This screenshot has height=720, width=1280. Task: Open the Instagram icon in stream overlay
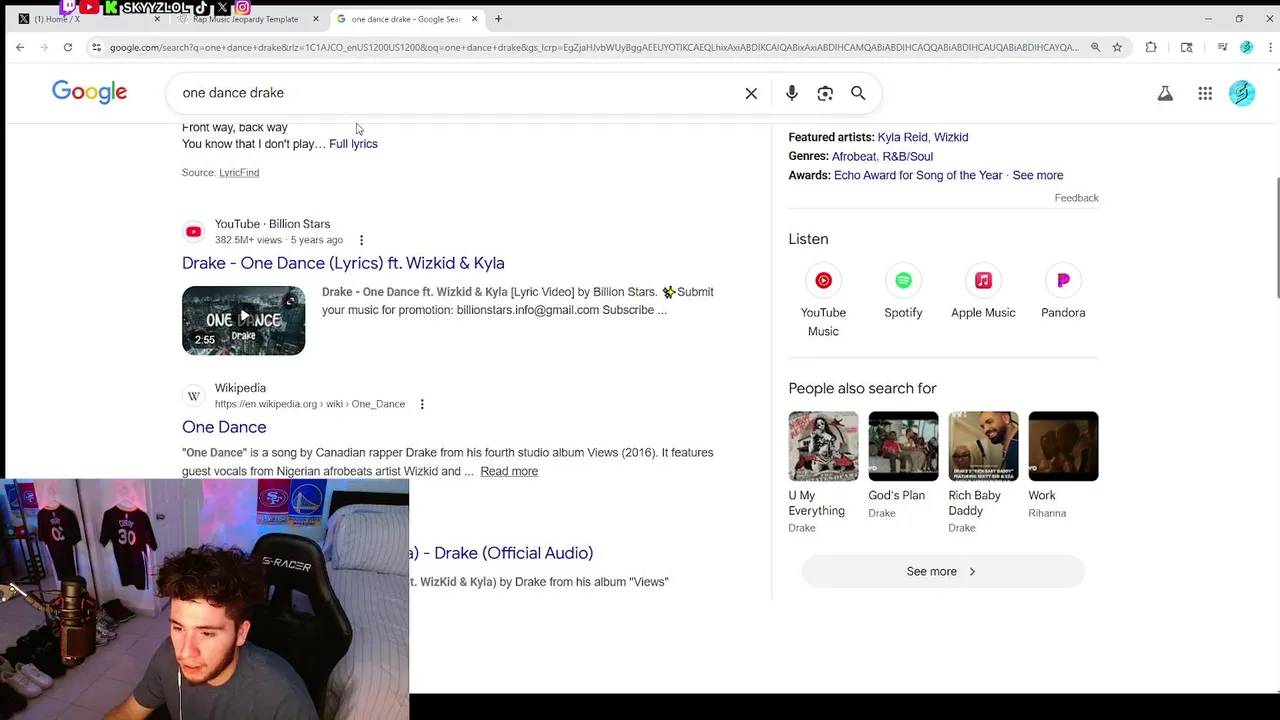[x=242, y=8]
